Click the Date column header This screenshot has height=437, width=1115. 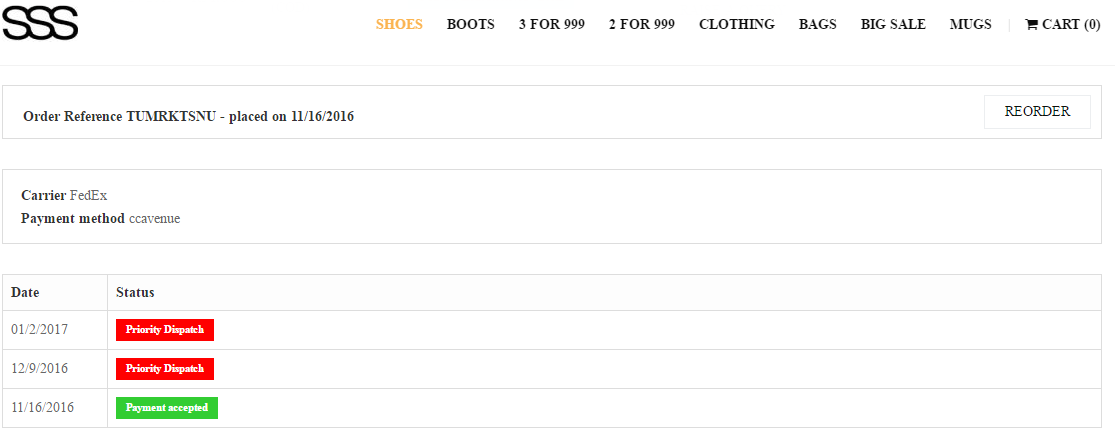click(x=25, y=292)
